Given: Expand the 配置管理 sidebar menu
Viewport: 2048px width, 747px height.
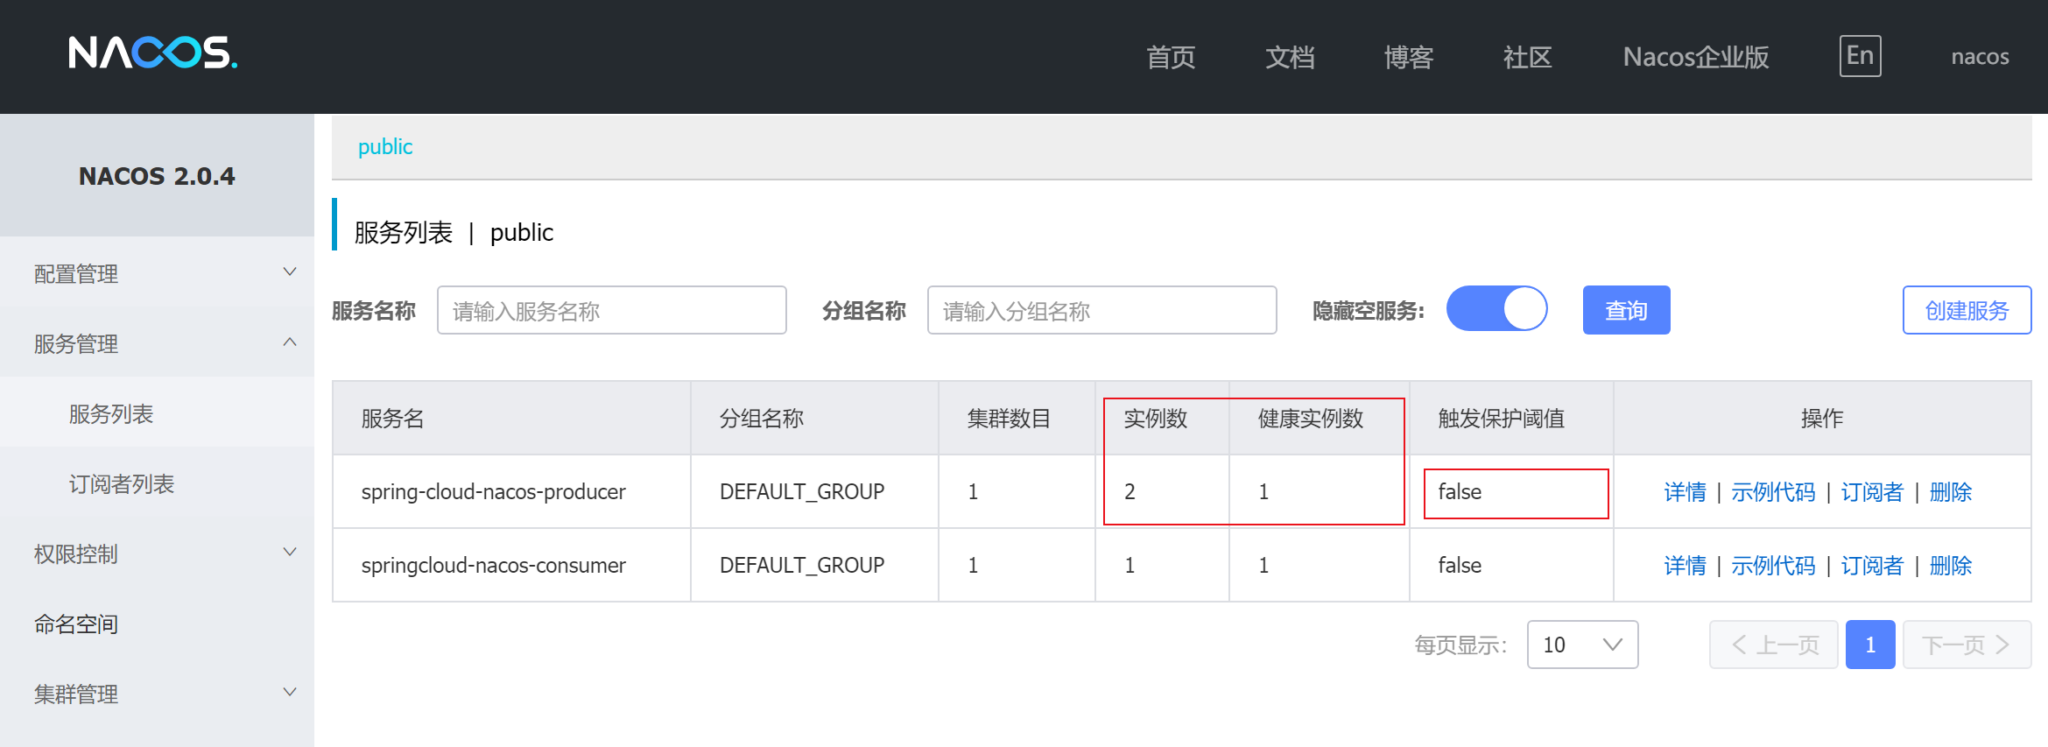Looking at the screenshot, I should click(x=157, y=273).
